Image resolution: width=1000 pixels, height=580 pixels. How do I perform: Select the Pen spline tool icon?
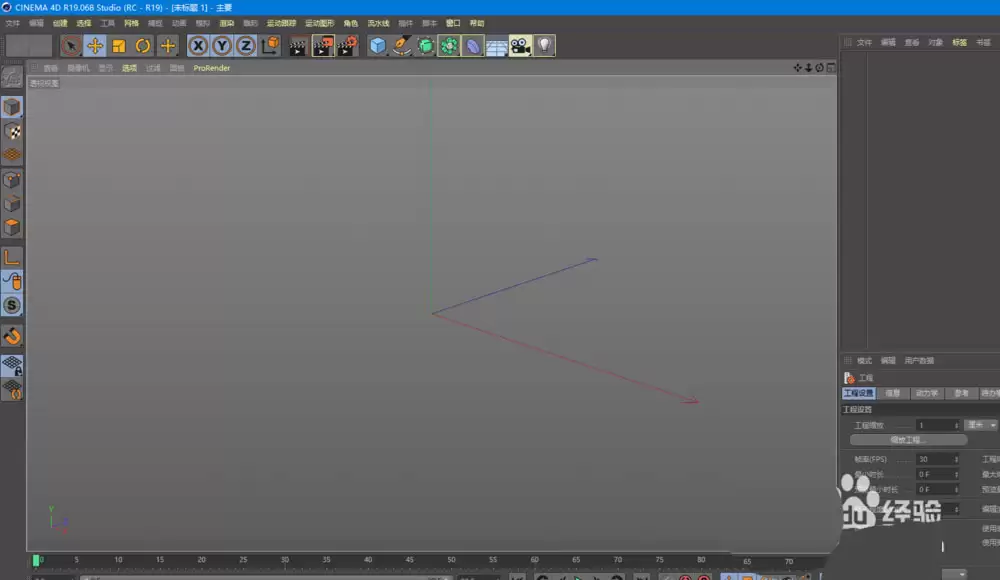(402, 45)
